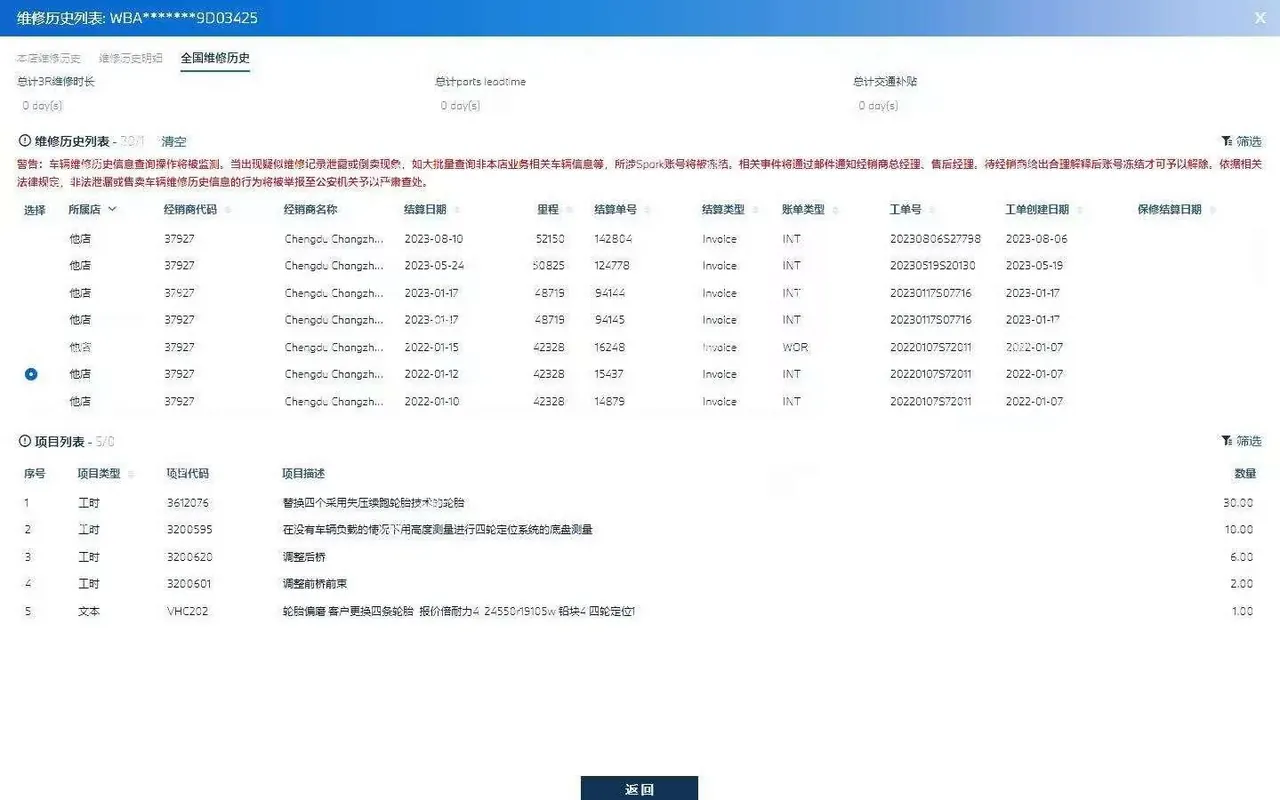Click item code 3200620
This screenshot has height=800, width=1280.
pos(189,557)
